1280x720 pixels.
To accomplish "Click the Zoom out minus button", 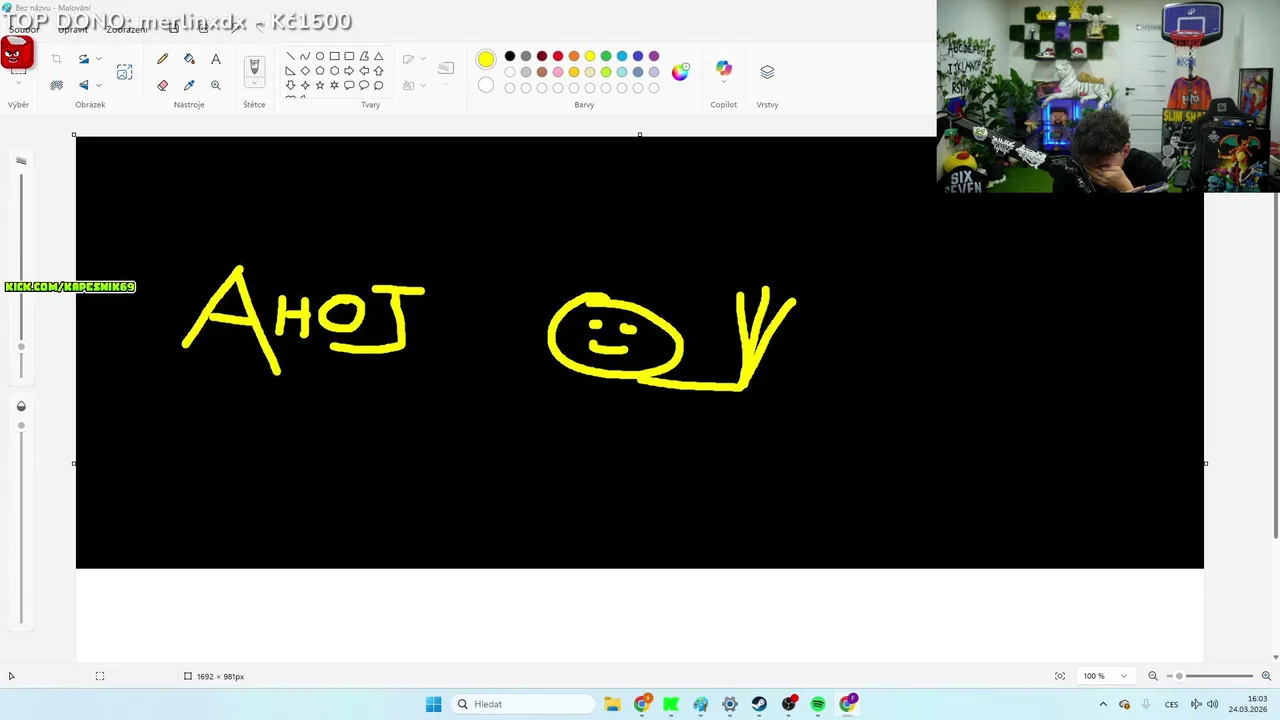I will click(1153, 676).
